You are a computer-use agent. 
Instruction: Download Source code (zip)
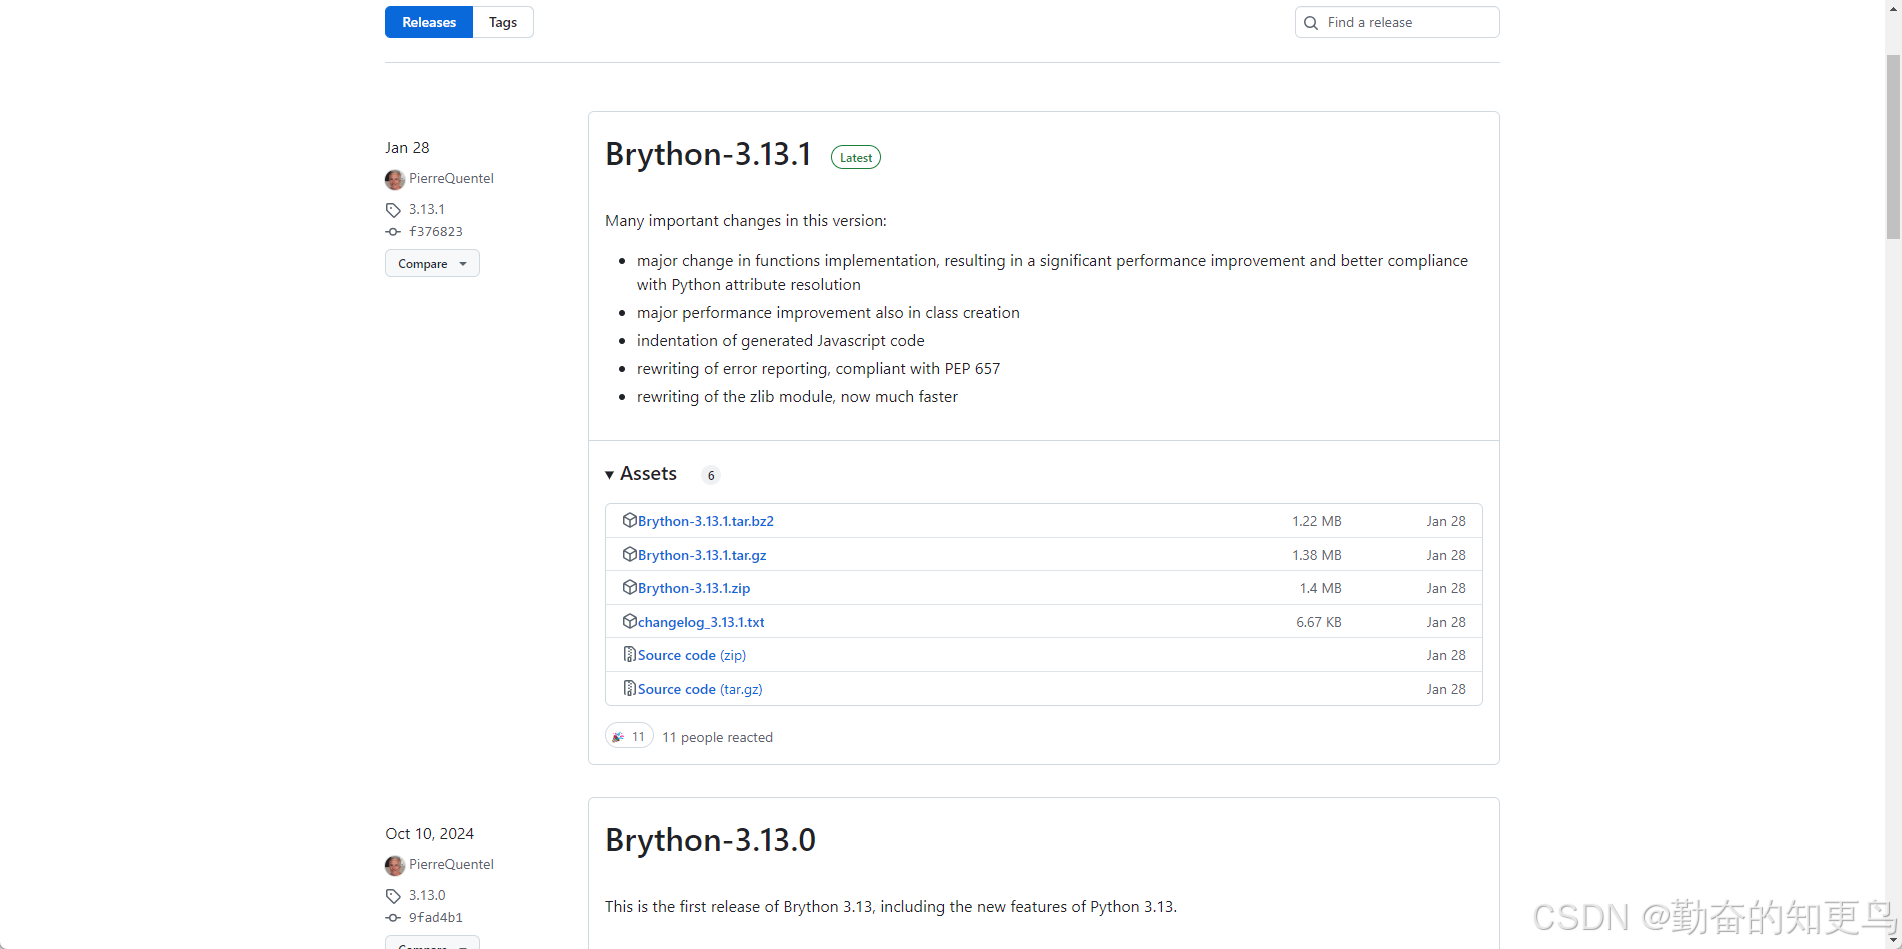click(x=692, y=655)
